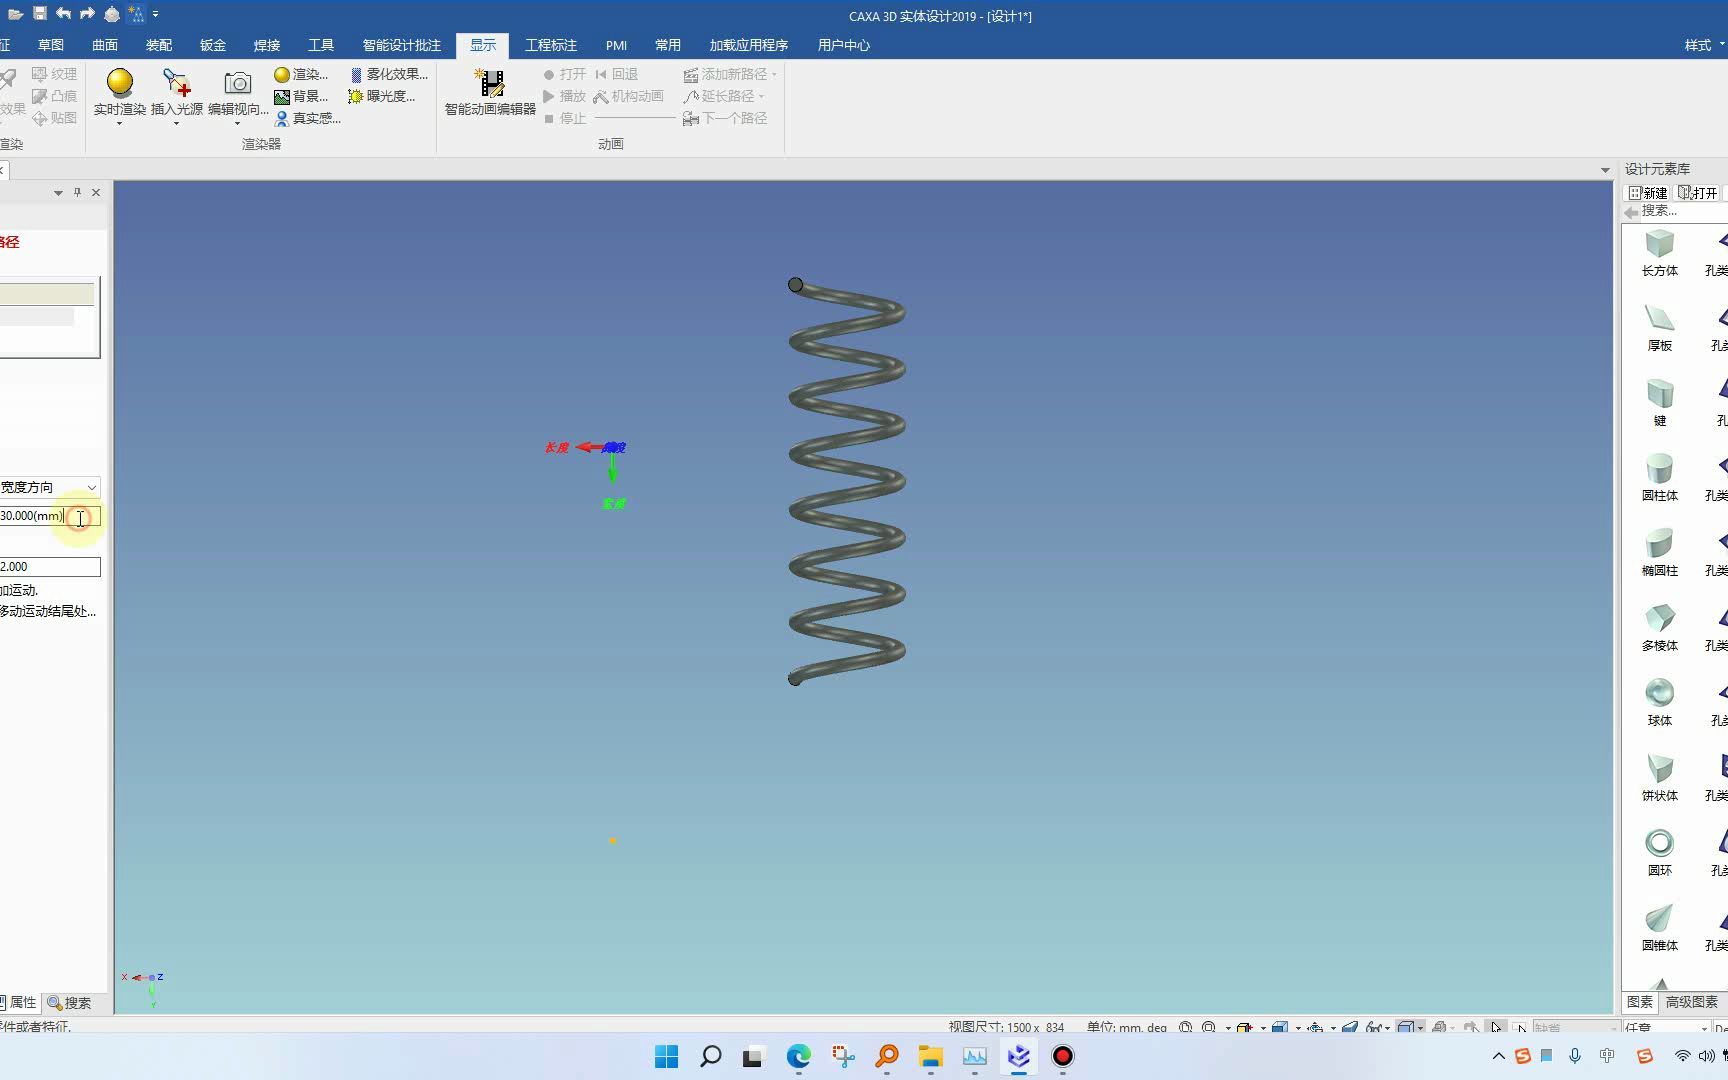The image size is (1728, 1080).
Task: Select the Block (长方体) element in library
Action: pyautogui.click(x=1659, y=252)
